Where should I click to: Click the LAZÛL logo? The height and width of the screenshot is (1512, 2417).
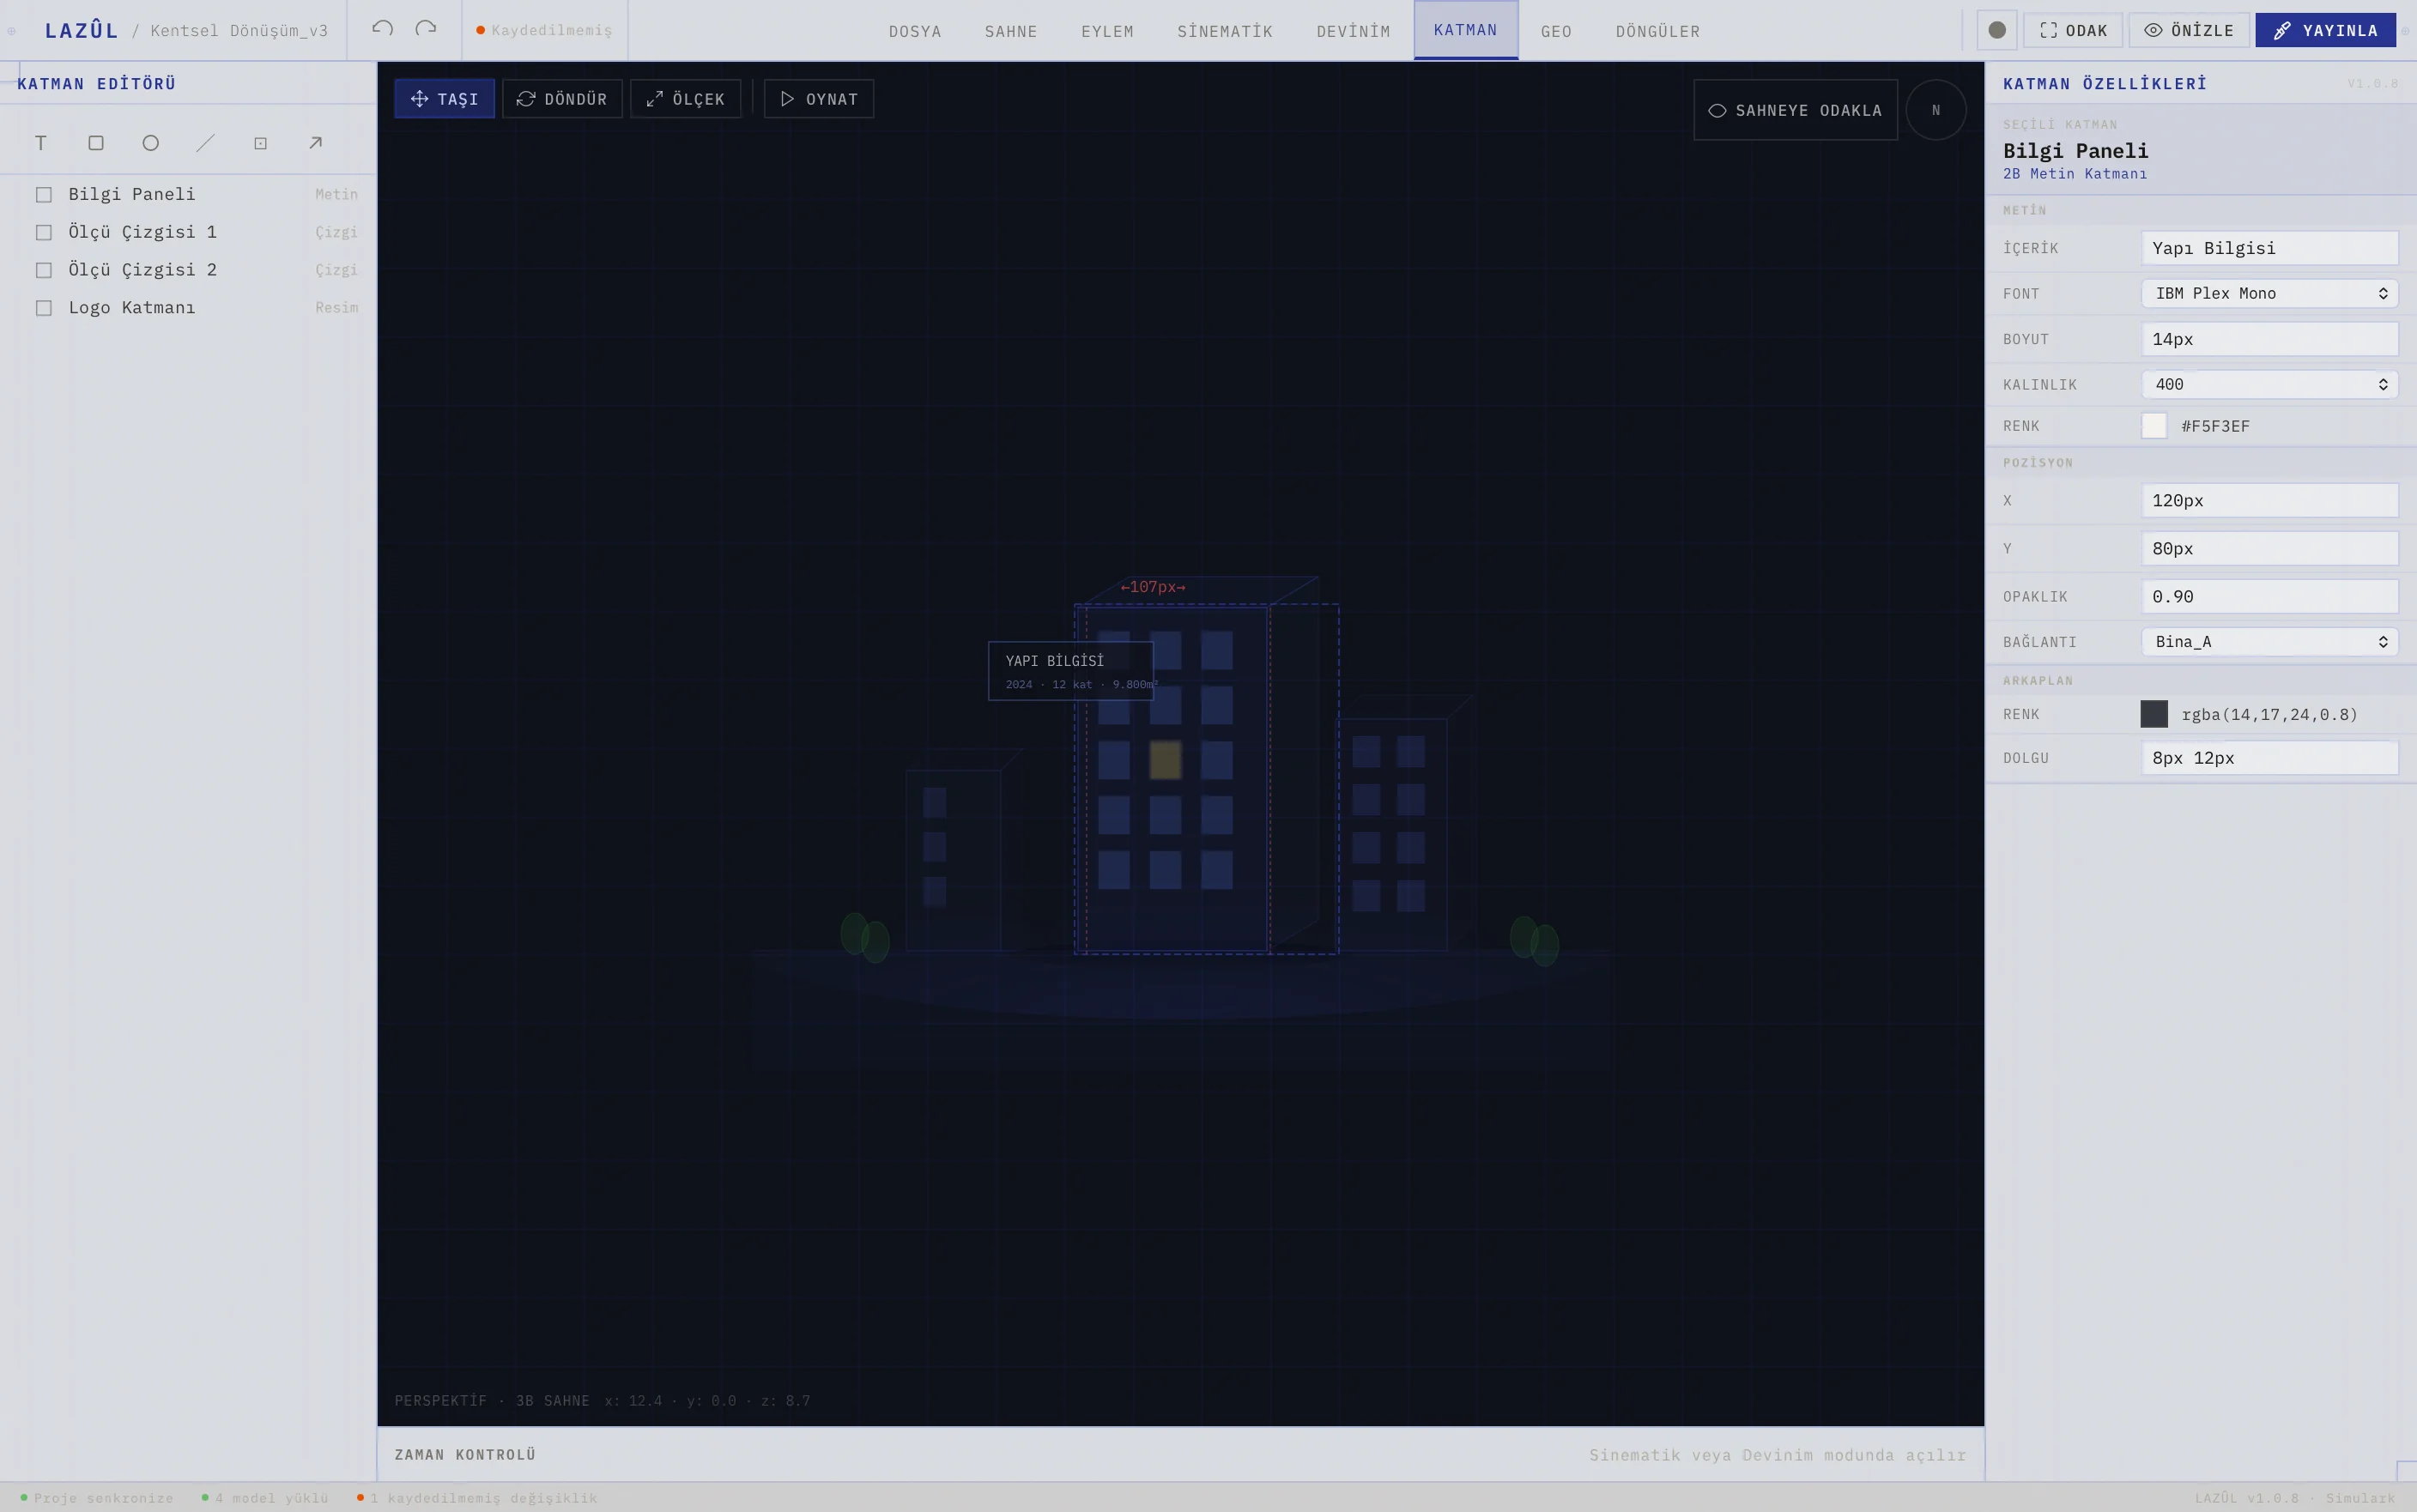coord(82,30)
